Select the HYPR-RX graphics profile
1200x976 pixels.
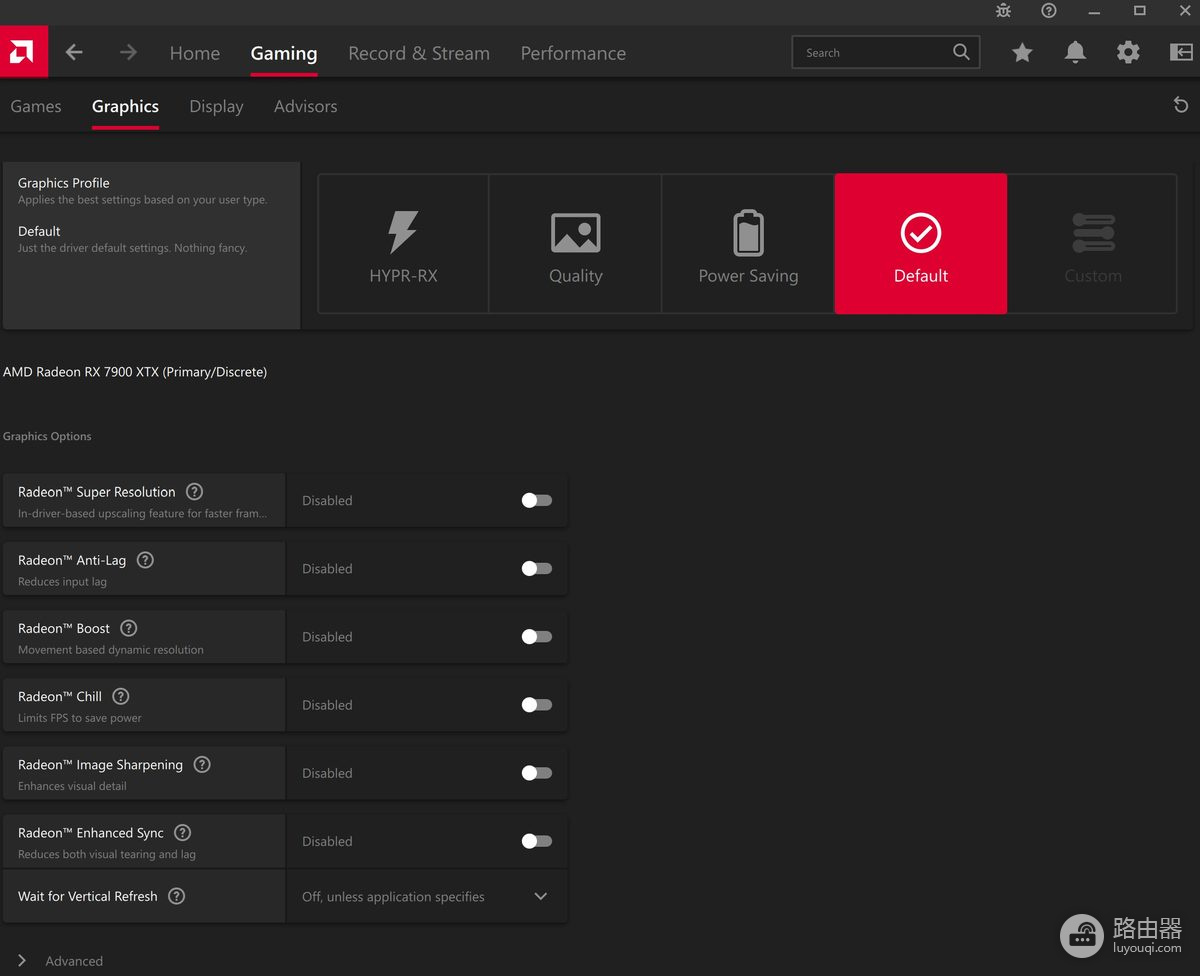click(x=404, y=244)
